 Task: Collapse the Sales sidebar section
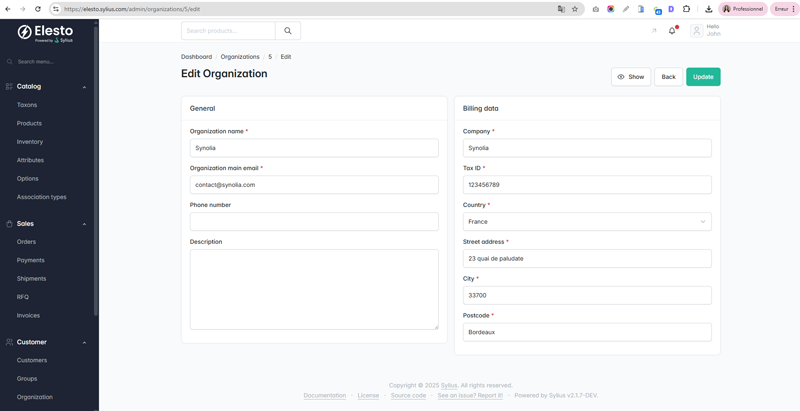point(84,224)
